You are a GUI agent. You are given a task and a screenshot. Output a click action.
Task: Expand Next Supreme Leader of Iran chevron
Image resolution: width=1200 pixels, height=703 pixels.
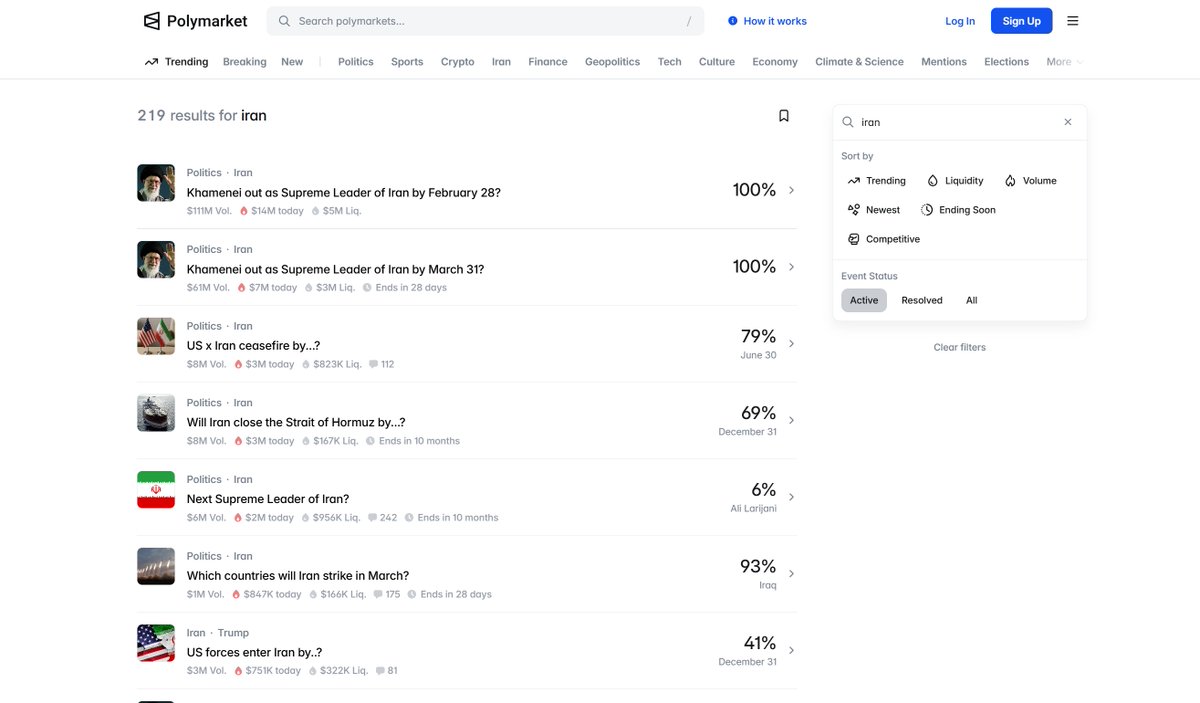tap(791, 497)
